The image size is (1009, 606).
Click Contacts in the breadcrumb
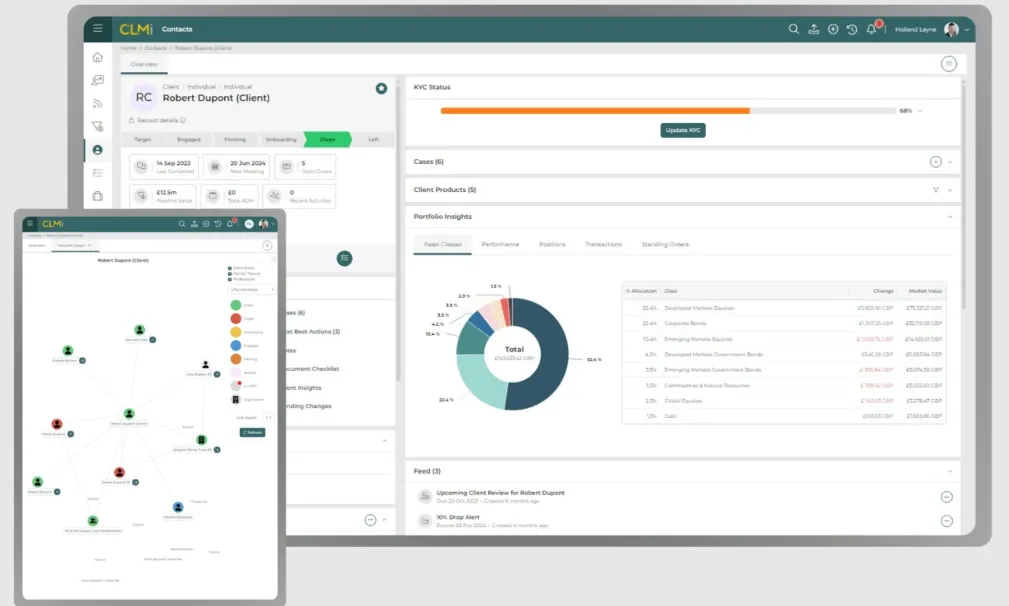[155, 48]
